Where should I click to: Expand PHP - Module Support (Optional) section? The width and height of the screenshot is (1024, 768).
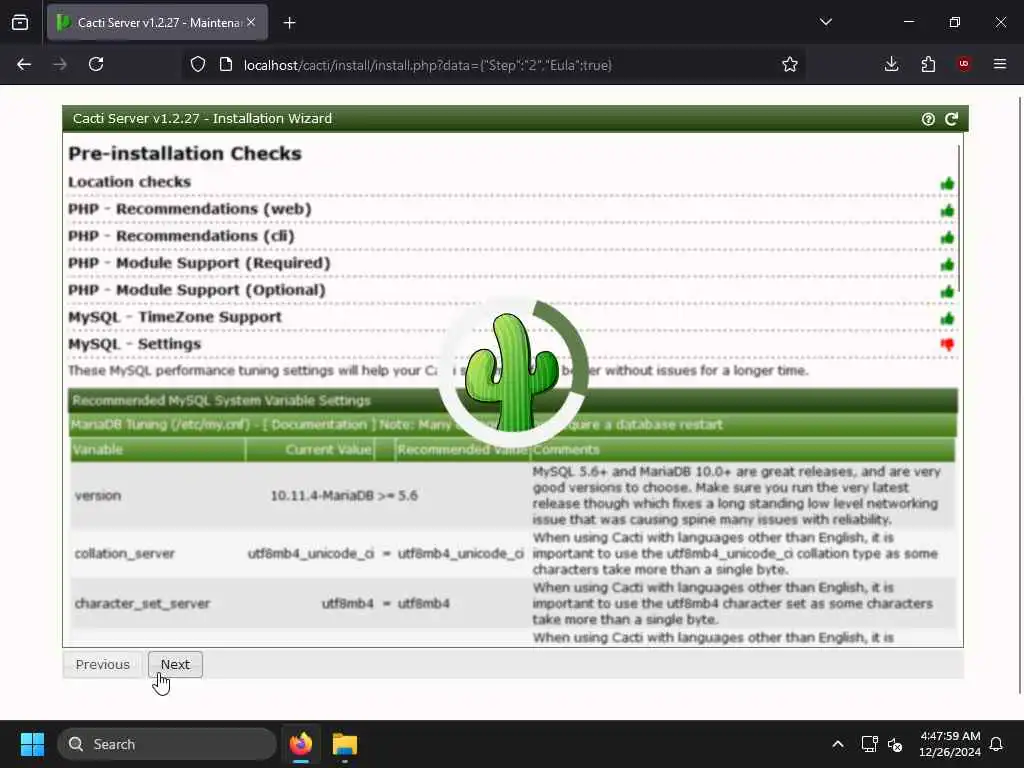pos(197,290)
